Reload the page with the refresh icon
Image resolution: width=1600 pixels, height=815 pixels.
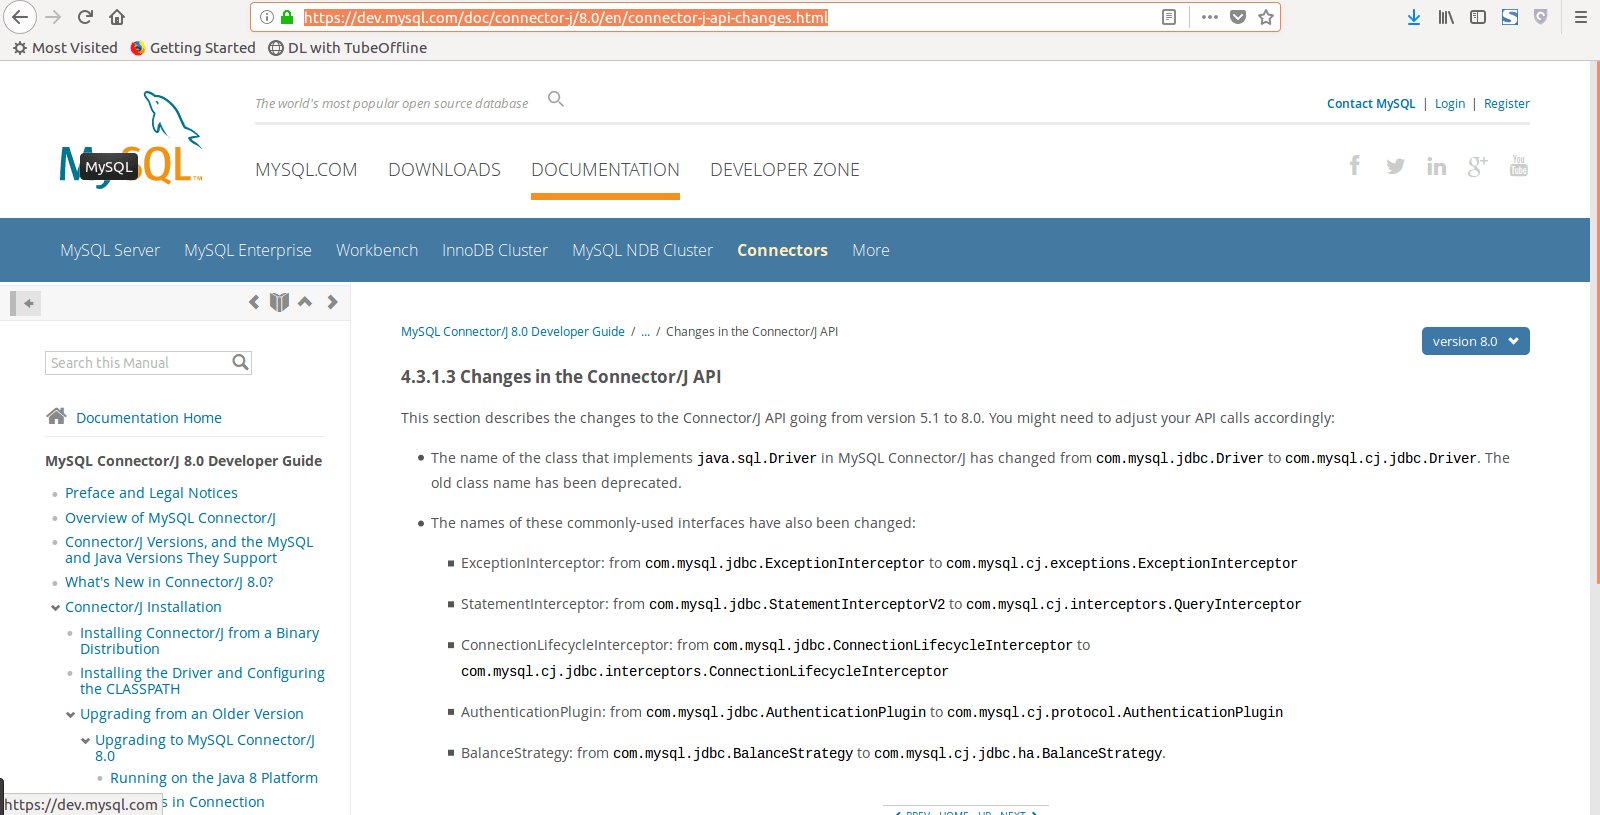pos(85,17)
